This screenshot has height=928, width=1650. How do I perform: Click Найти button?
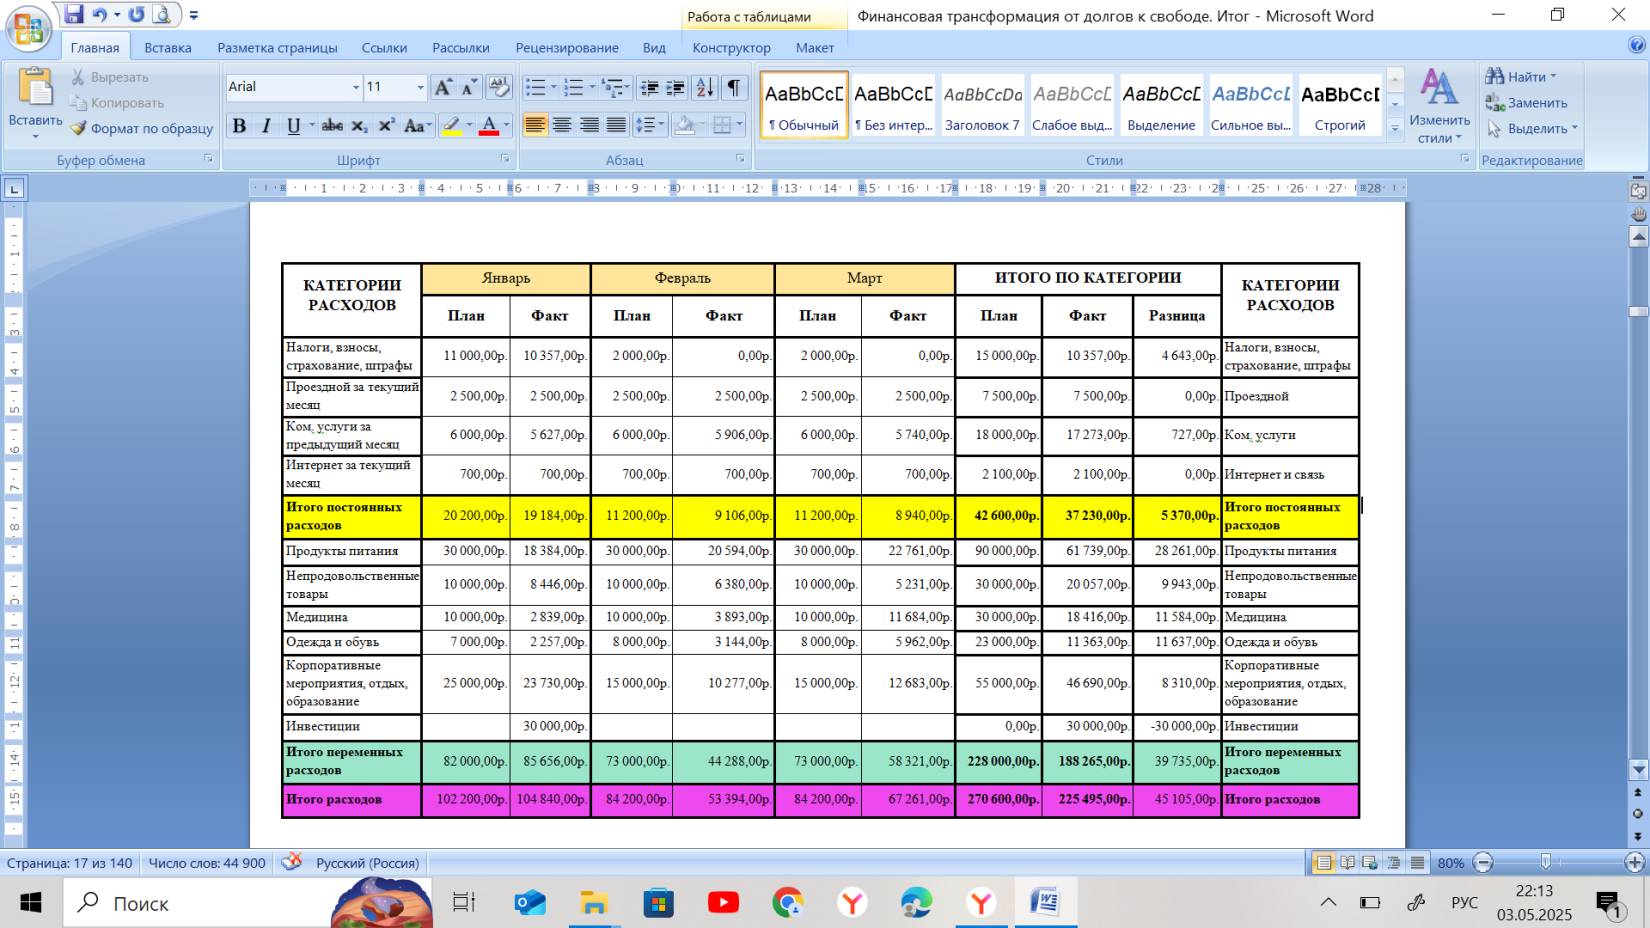click(x=1520, y=76)
